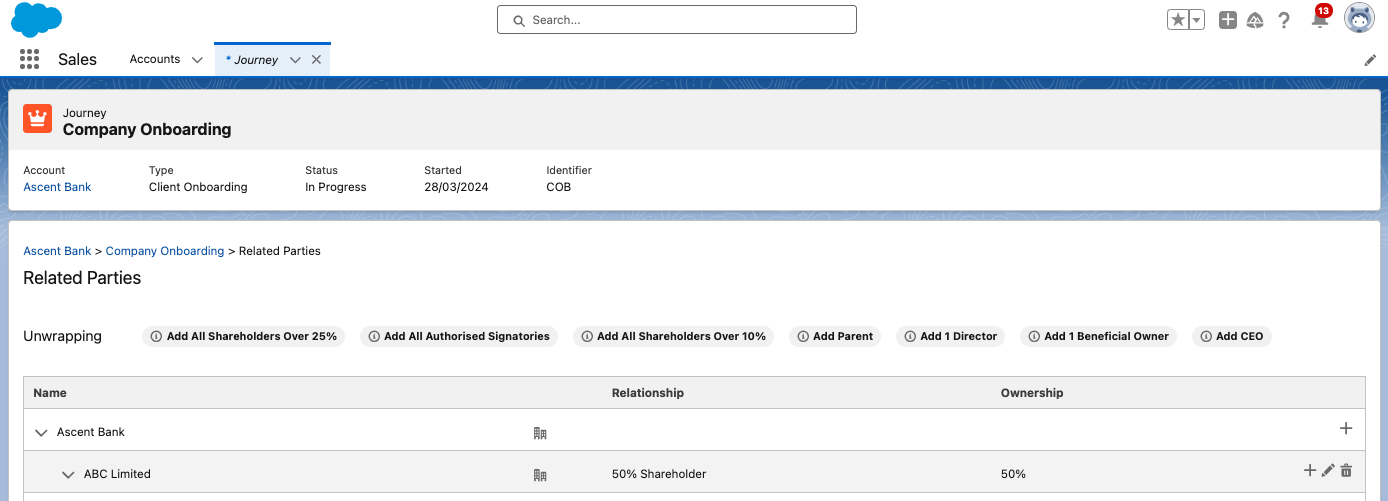Click Add All Shareholders Over 10% button

click(x=673, y=337)
